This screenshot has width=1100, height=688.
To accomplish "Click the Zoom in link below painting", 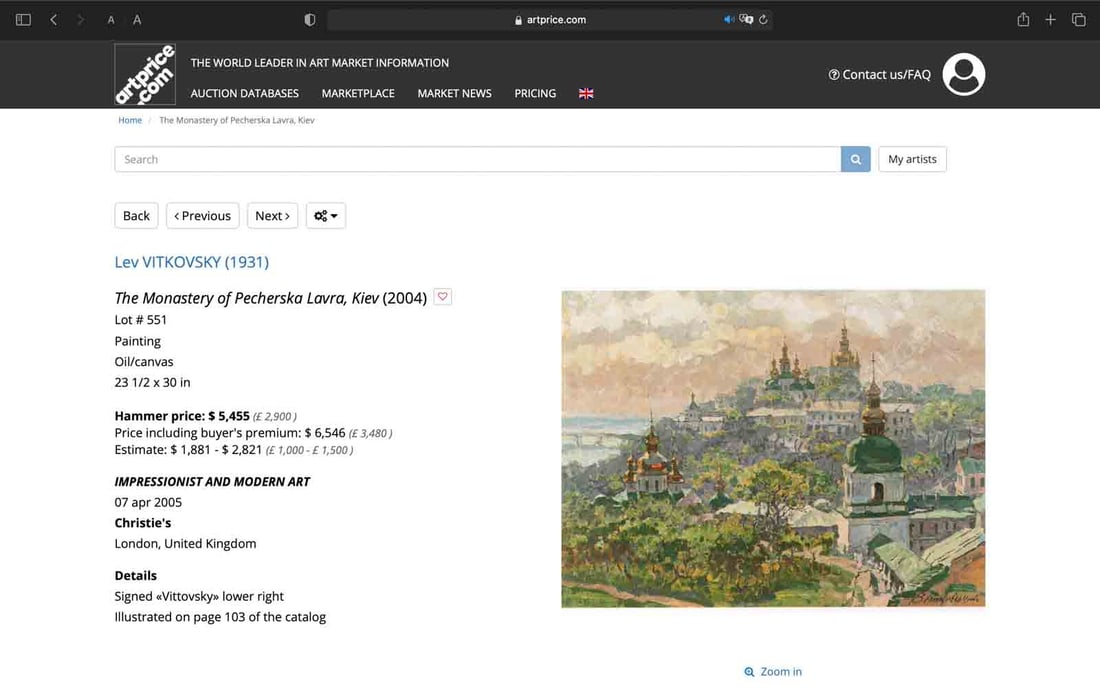I will click(x=774, y=672).
